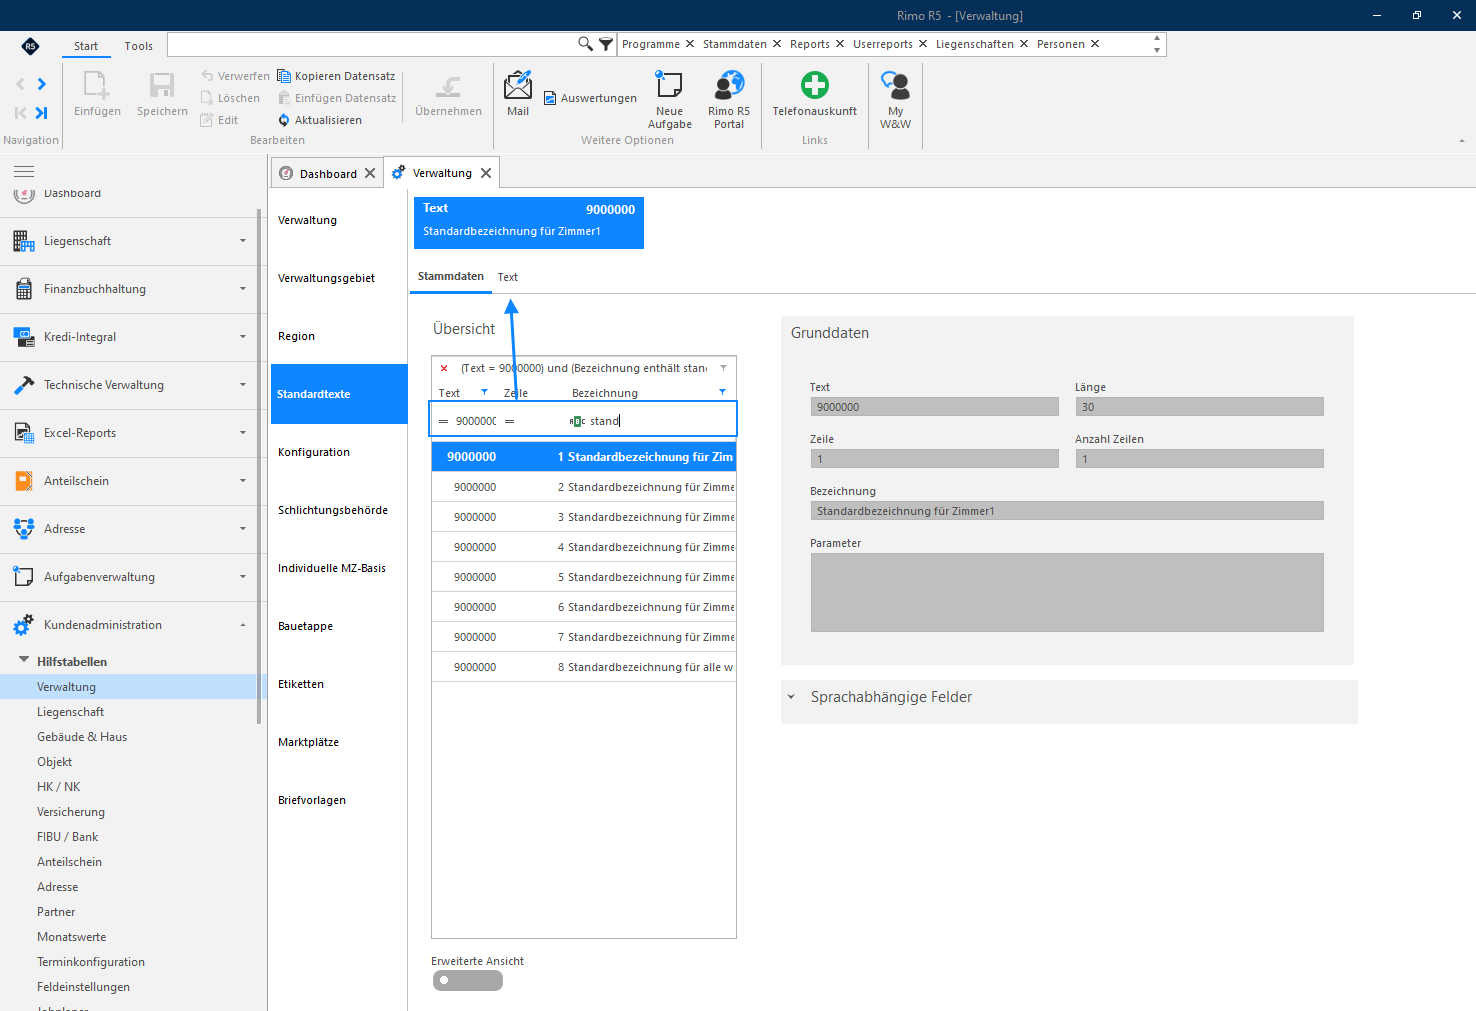Go to the next record arrow
Viewport: 1476px width, 1011px height.
coord(42,84)
